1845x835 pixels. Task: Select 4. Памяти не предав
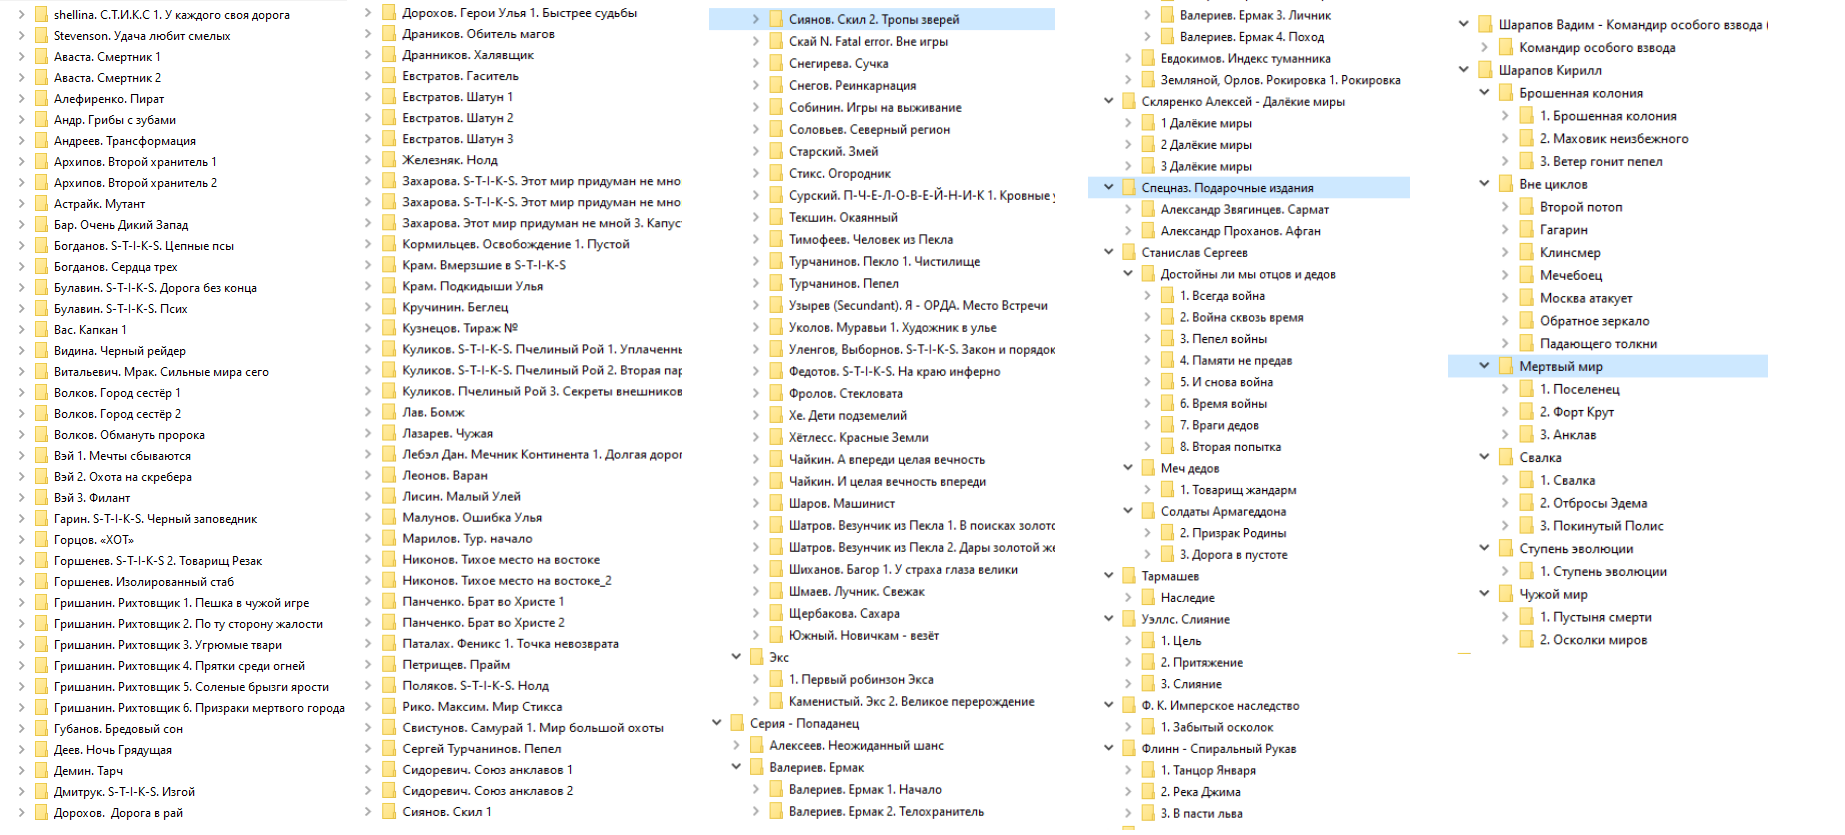[x=1236, y=360]
